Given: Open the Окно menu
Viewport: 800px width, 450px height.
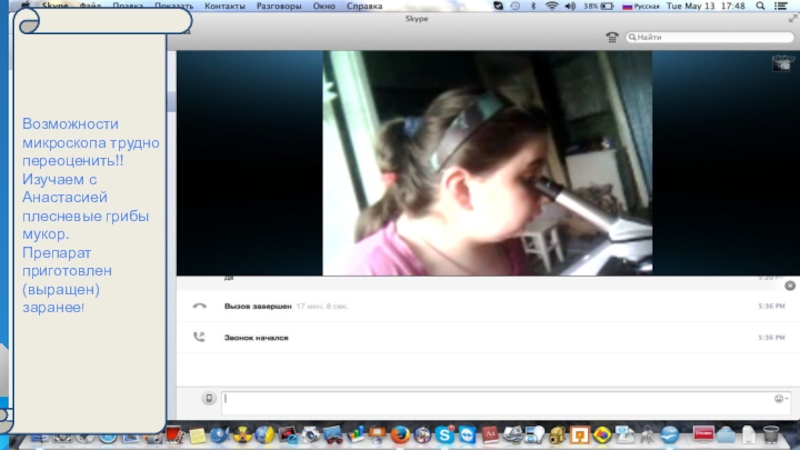Looking at the screenshot, I should 324,6.
